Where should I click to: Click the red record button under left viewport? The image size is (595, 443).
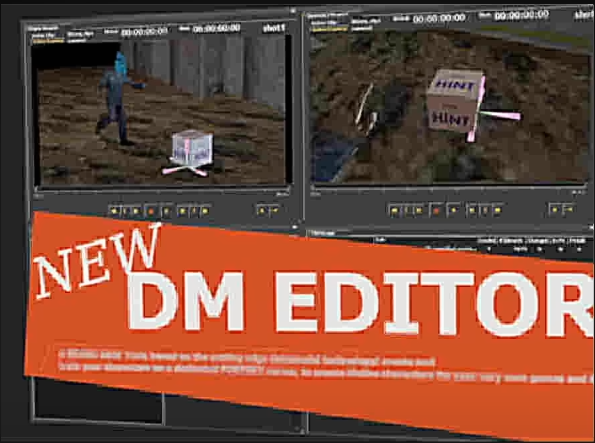coord(151,211)
